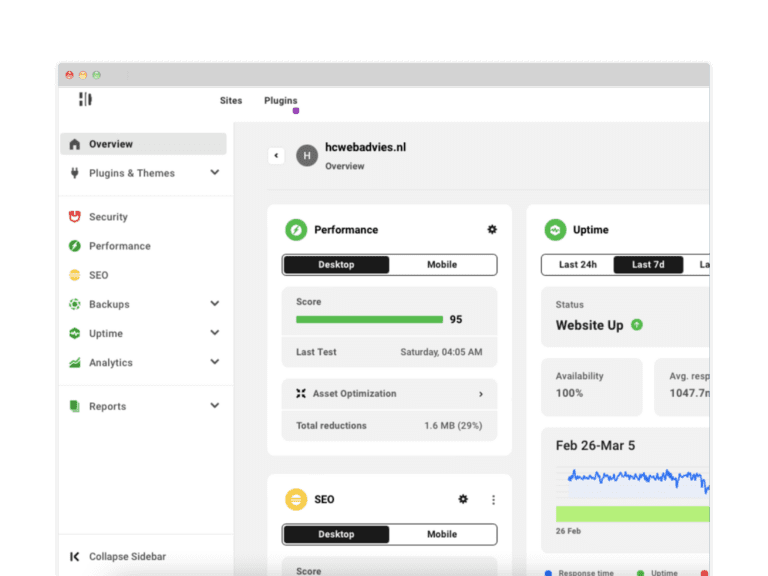The image size is (768, 576).
Task: Click the red Security shield icon
Action: [74, 216]
